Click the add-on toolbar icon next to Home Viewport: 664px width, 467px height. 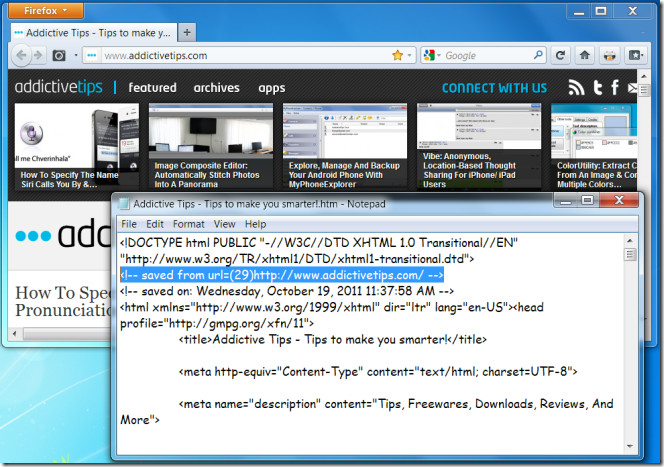[610, 55]
